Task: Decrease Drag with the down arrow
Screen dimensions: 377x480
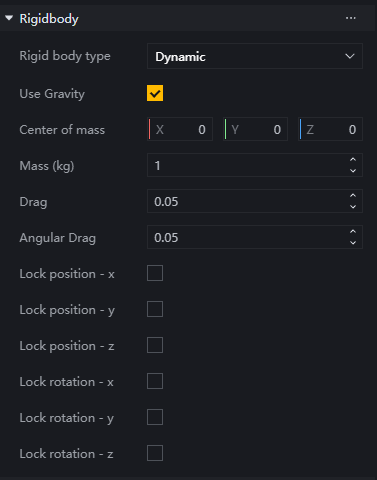Action: [353, 207]
